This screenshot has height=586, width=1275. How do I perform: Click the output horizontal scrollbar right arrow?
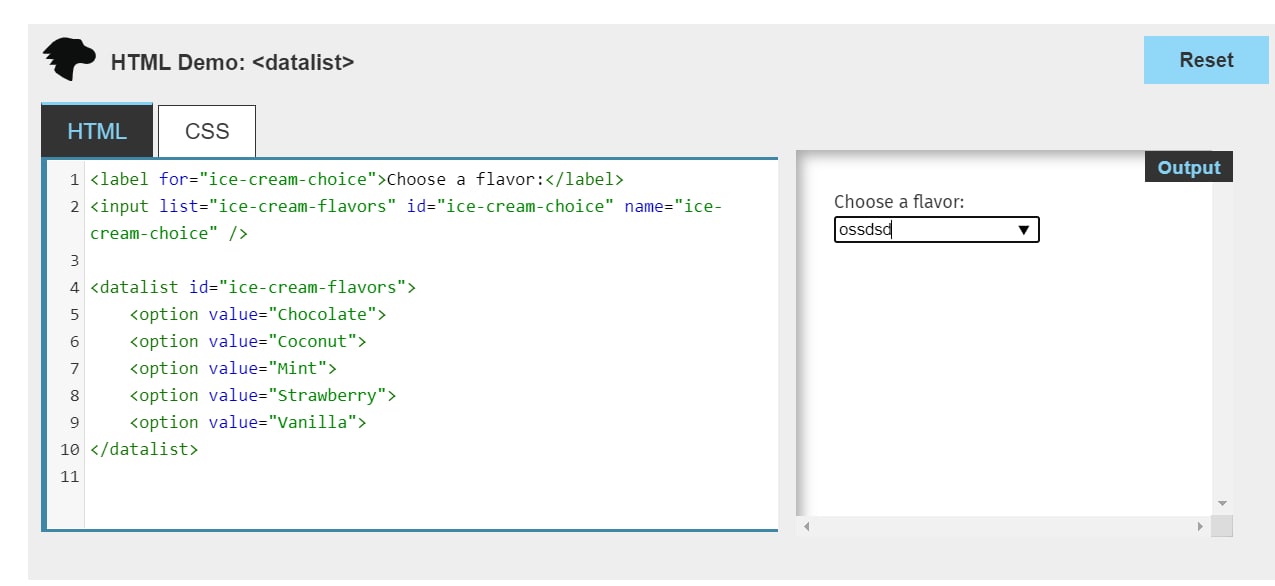[x=1200, y=526]
